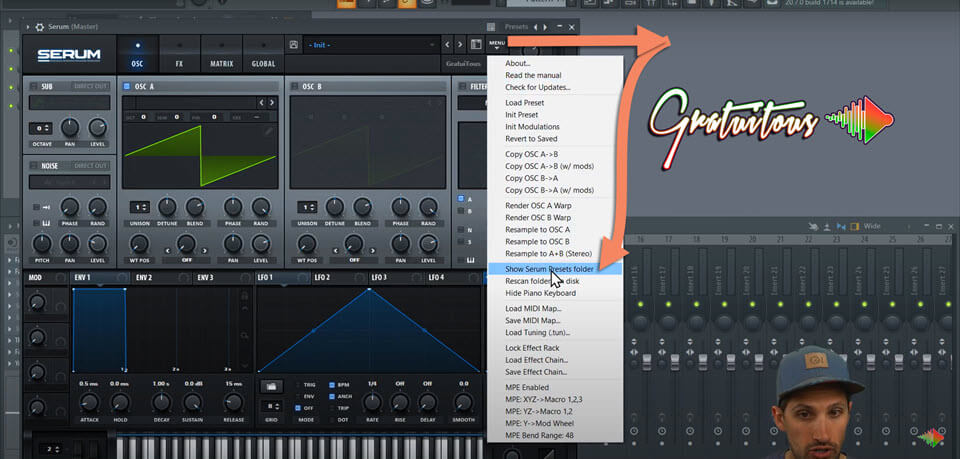Click the save preset floppy disk icon

293,45
